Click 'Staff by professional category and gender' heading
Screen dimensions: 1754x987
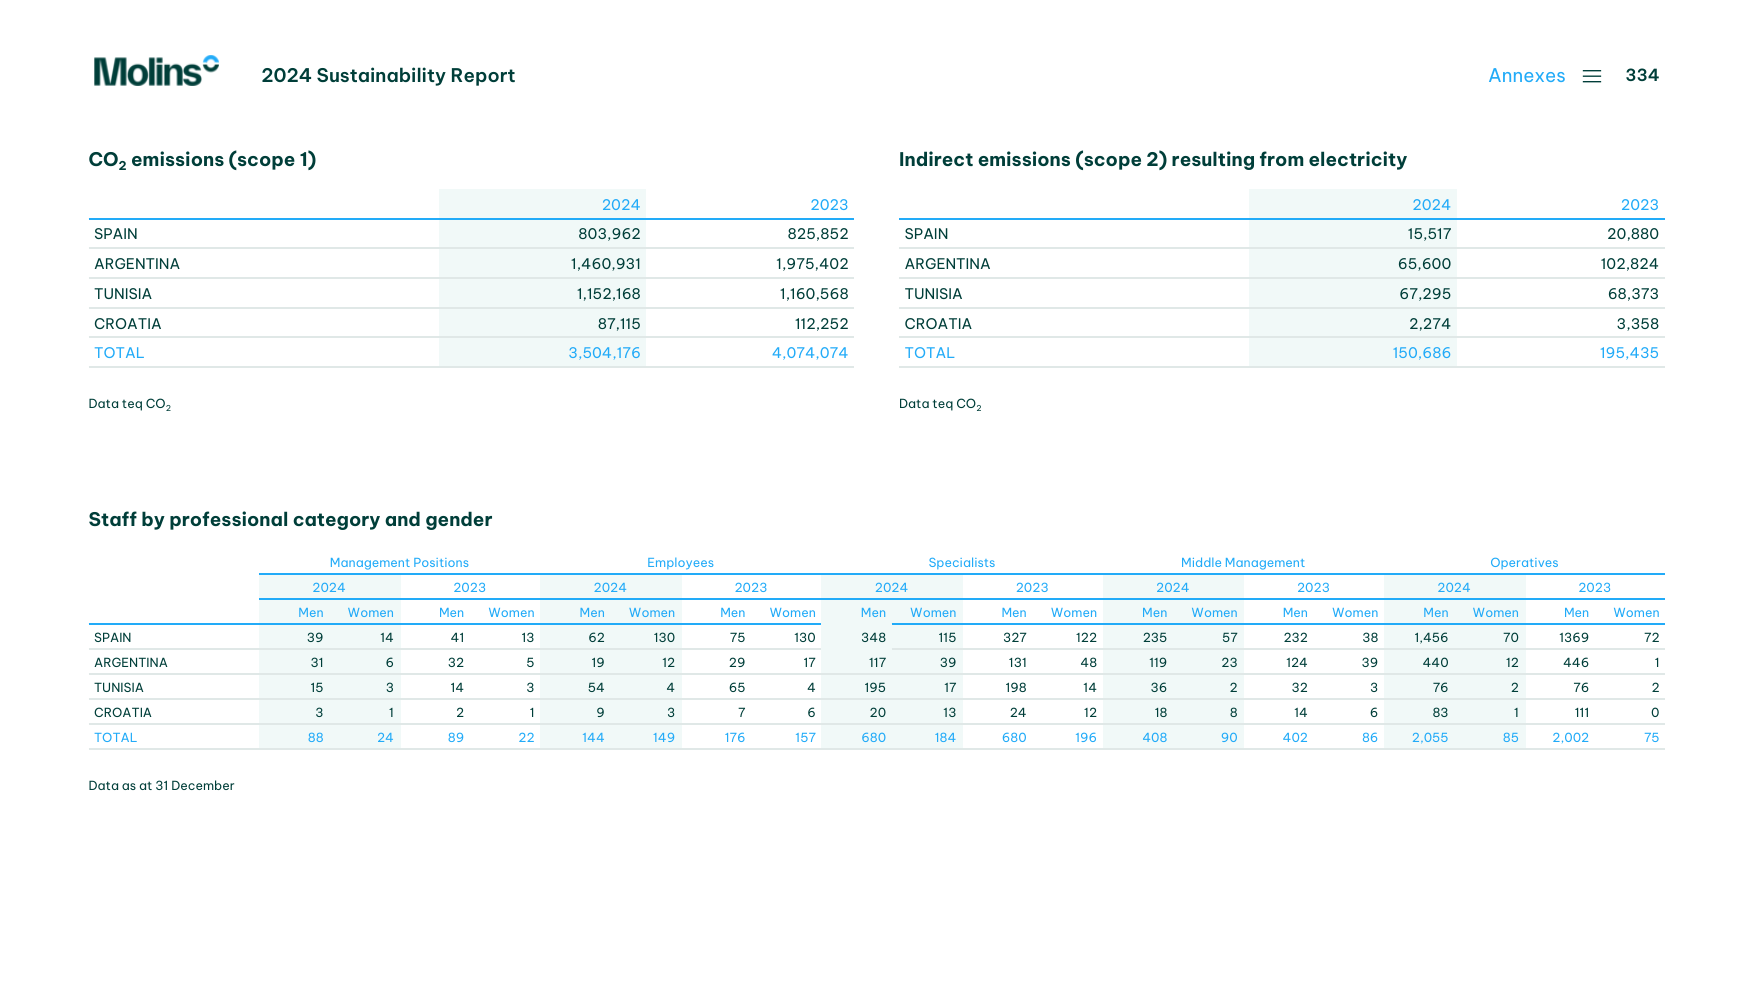[x=290, y=520]
